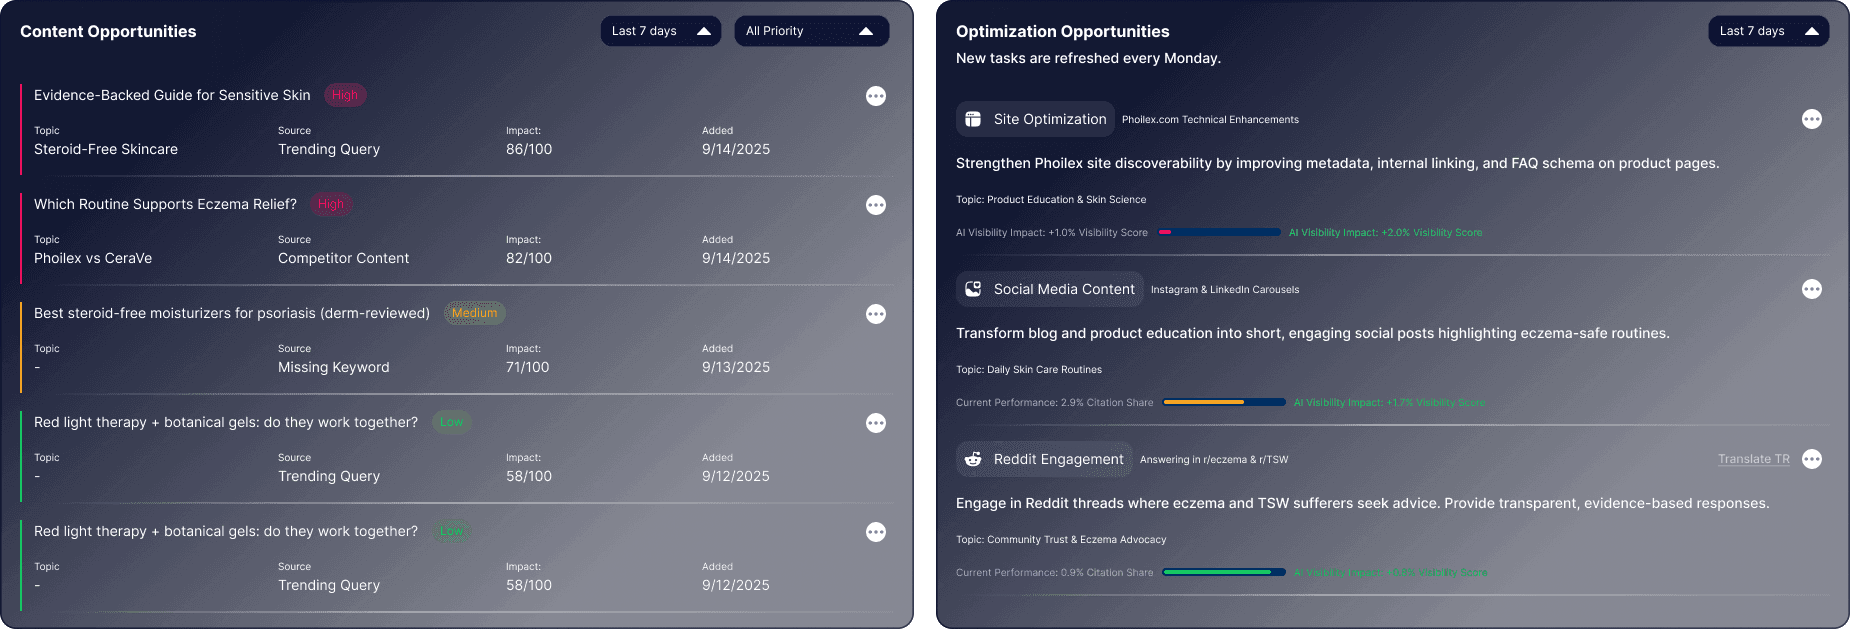Click 'Topic: Daily Skin Care Routines' label
The width and height of the screenshot is (1850, 629).
click(x=1029, y=369)
